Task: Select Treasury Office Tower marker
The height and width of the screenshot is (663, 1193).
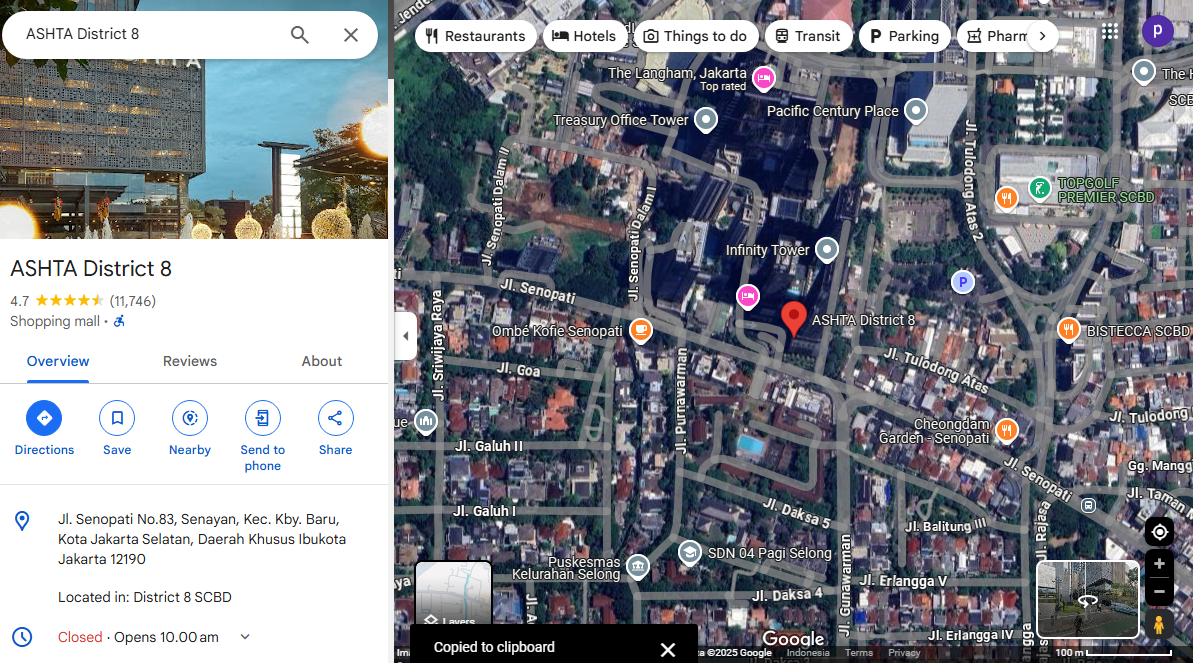Action: (707, 120)
